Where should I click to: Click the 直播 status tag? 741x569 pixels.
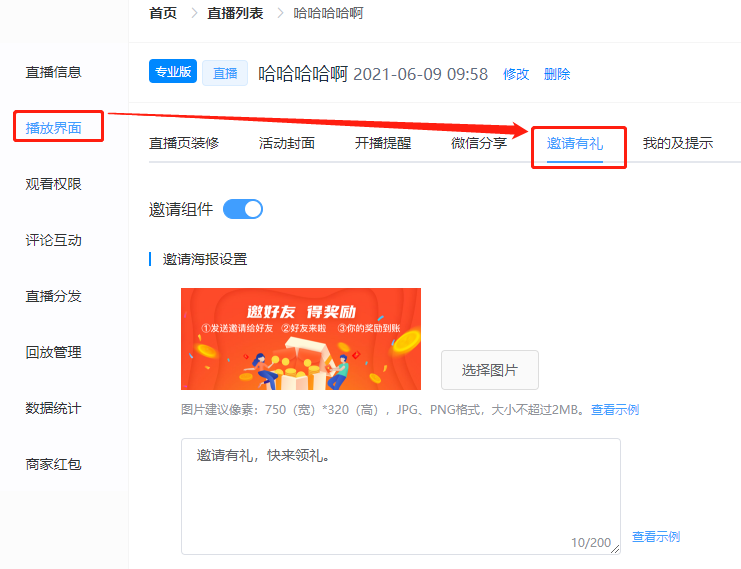(x=225, y=73)
